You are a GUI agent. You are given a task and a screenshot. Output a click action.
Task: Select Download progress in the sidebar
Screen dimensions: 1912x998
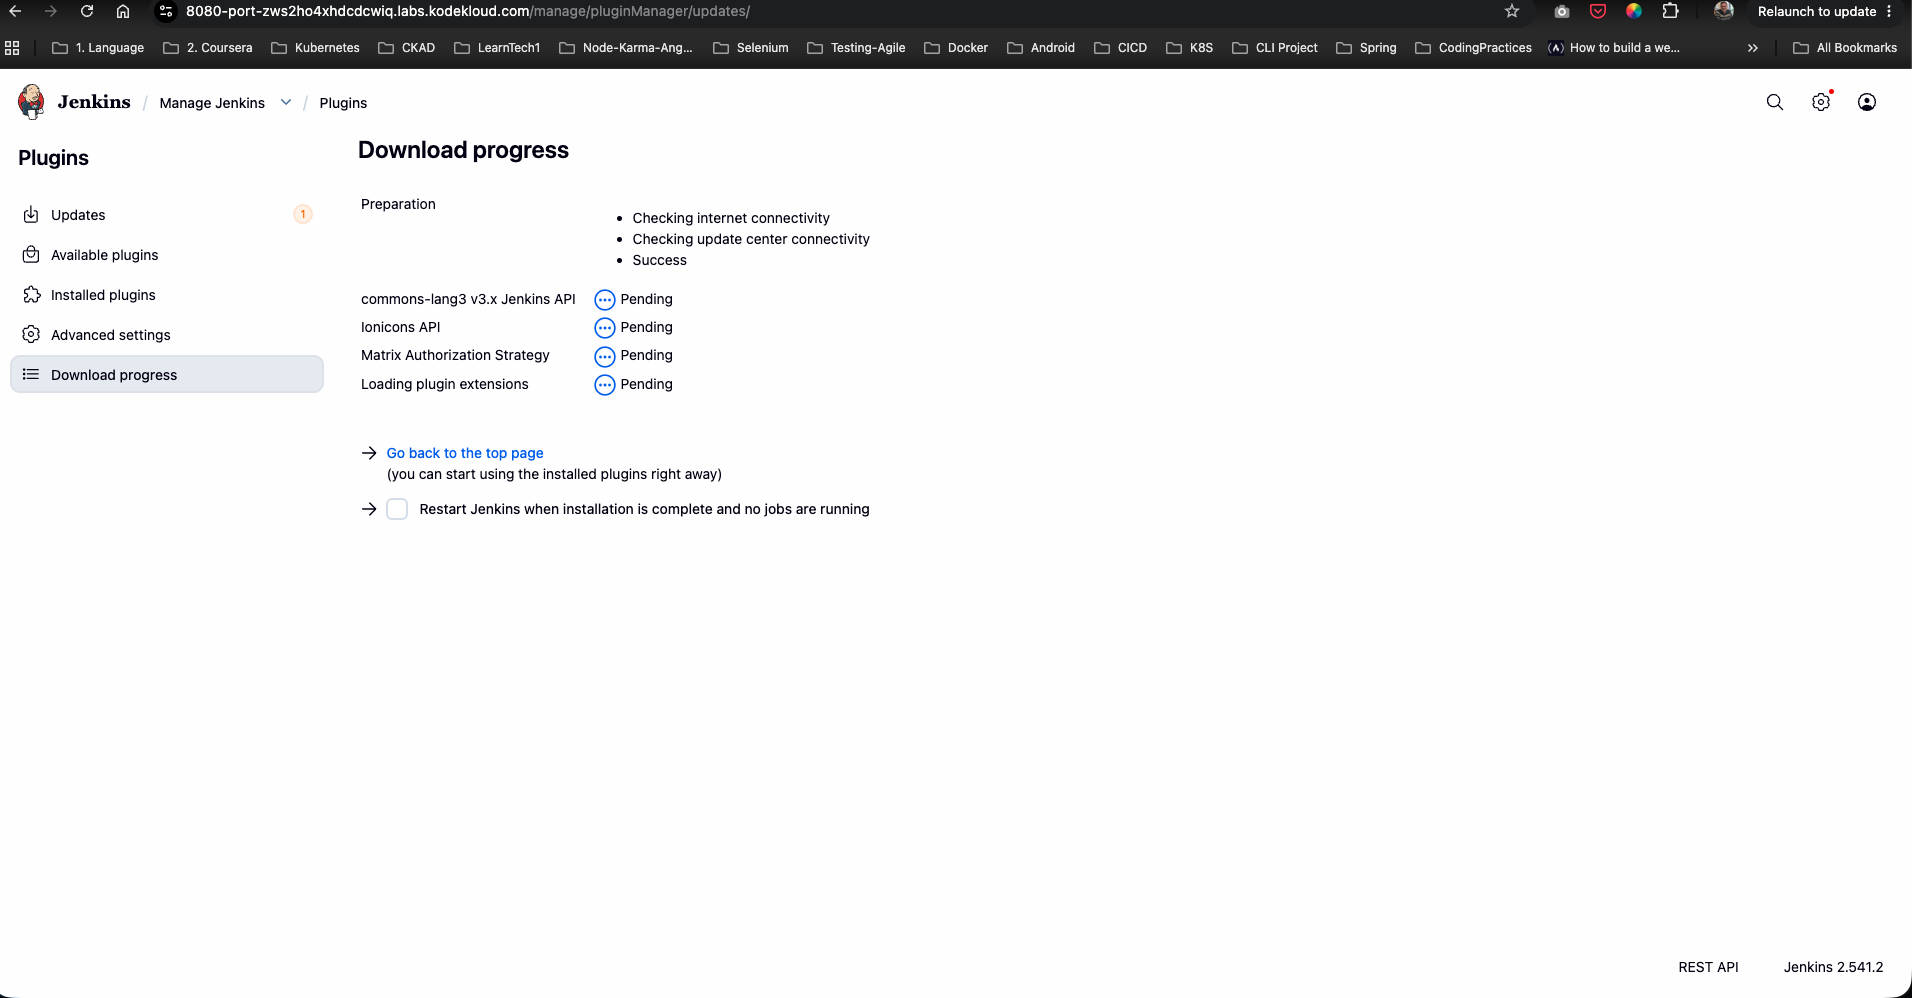(167, 374)
